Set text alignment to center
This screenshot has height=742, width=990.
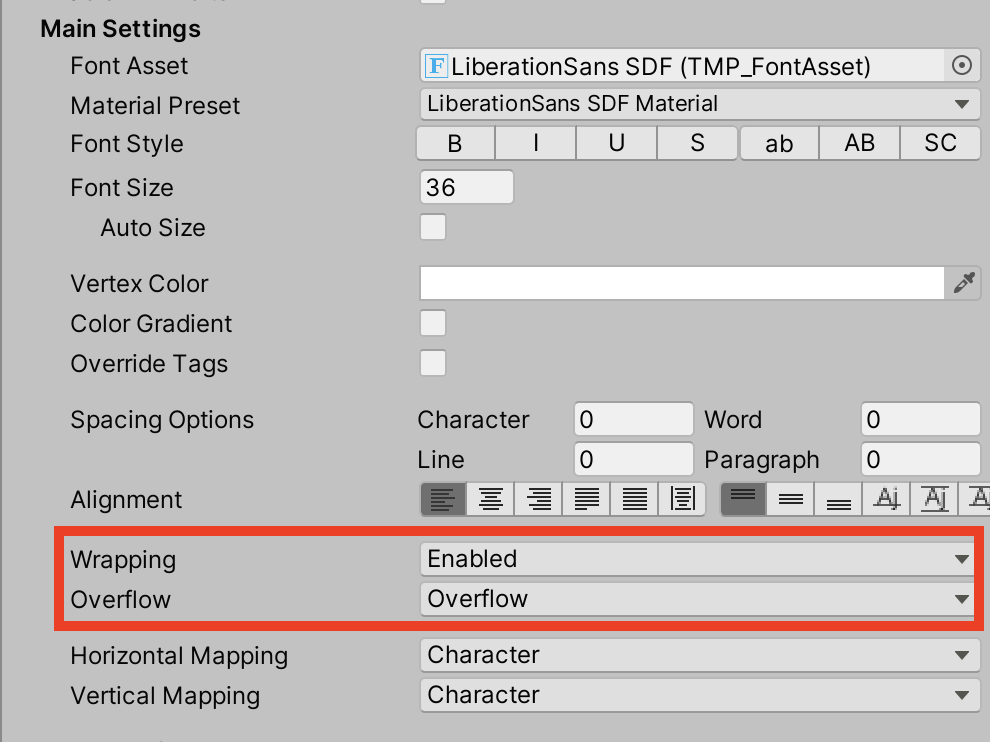coord(491,498)
